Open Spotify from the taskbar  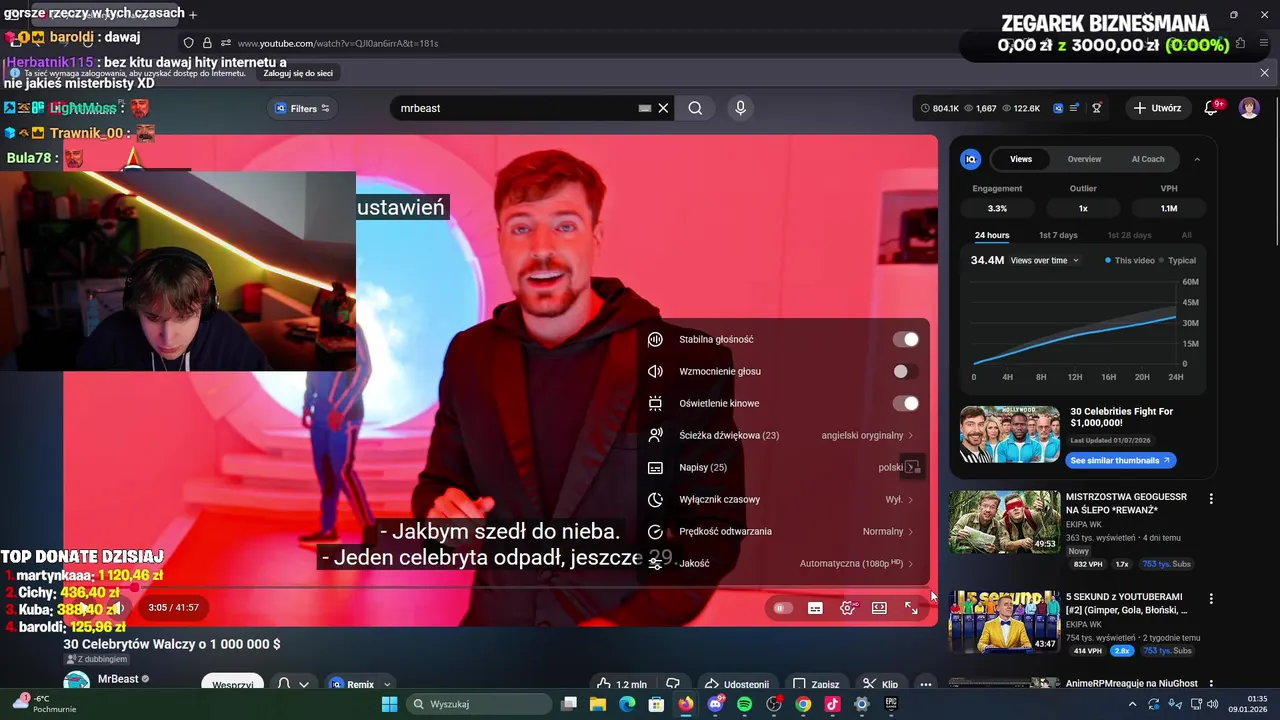click(744, 704)
